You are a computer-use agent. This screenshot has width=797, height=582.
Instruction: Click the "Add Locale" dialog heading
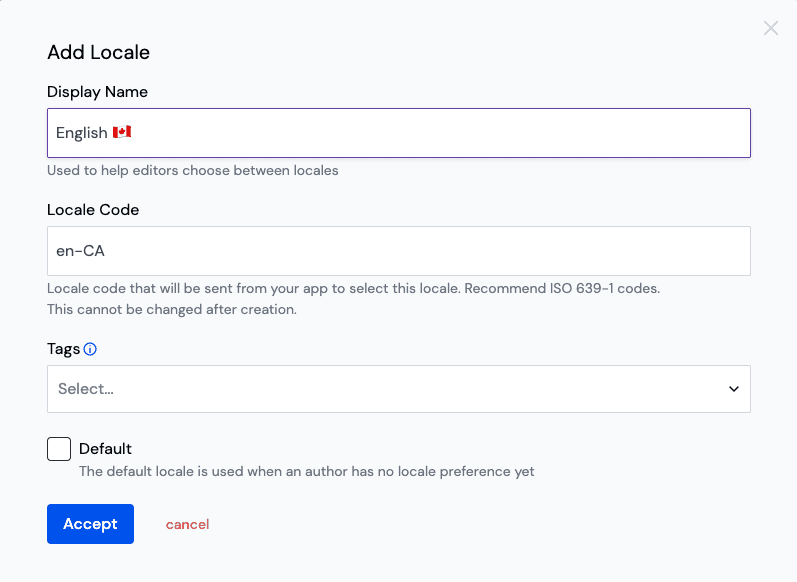point(98,52)
